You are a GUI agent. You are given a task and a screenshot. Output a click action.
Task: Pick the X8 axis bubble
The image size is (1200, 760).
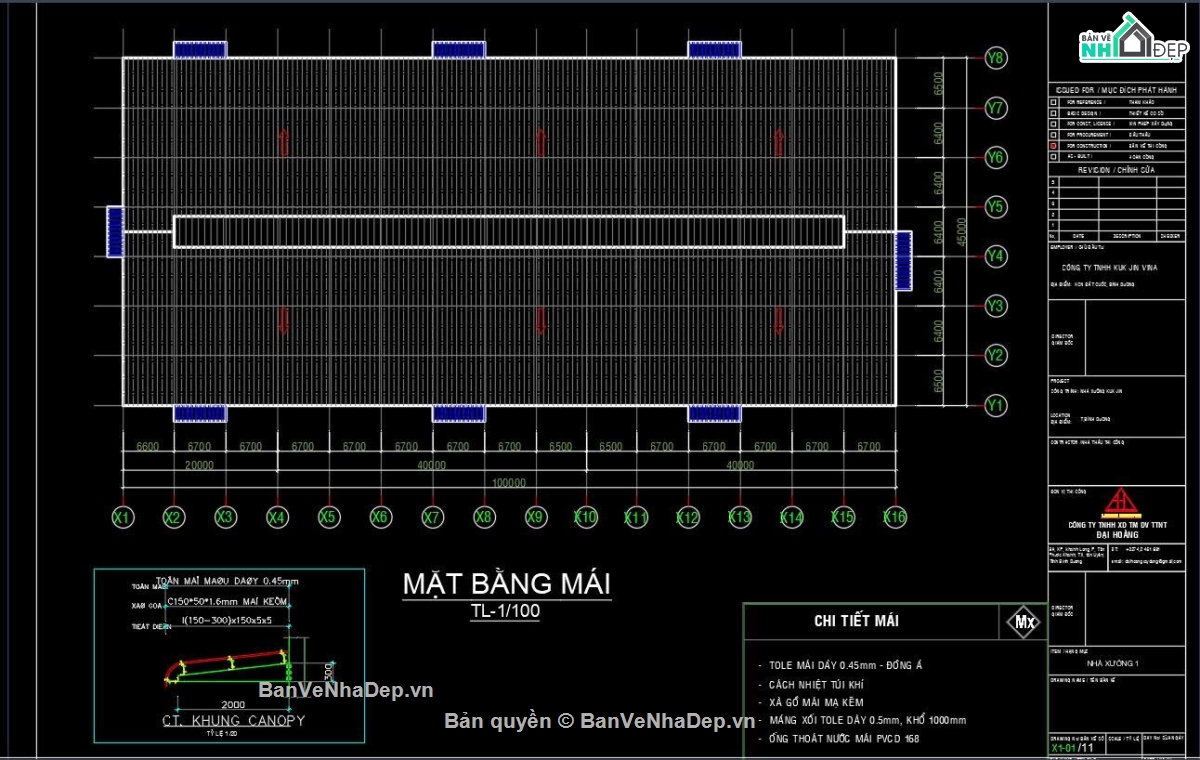[484, 517]
